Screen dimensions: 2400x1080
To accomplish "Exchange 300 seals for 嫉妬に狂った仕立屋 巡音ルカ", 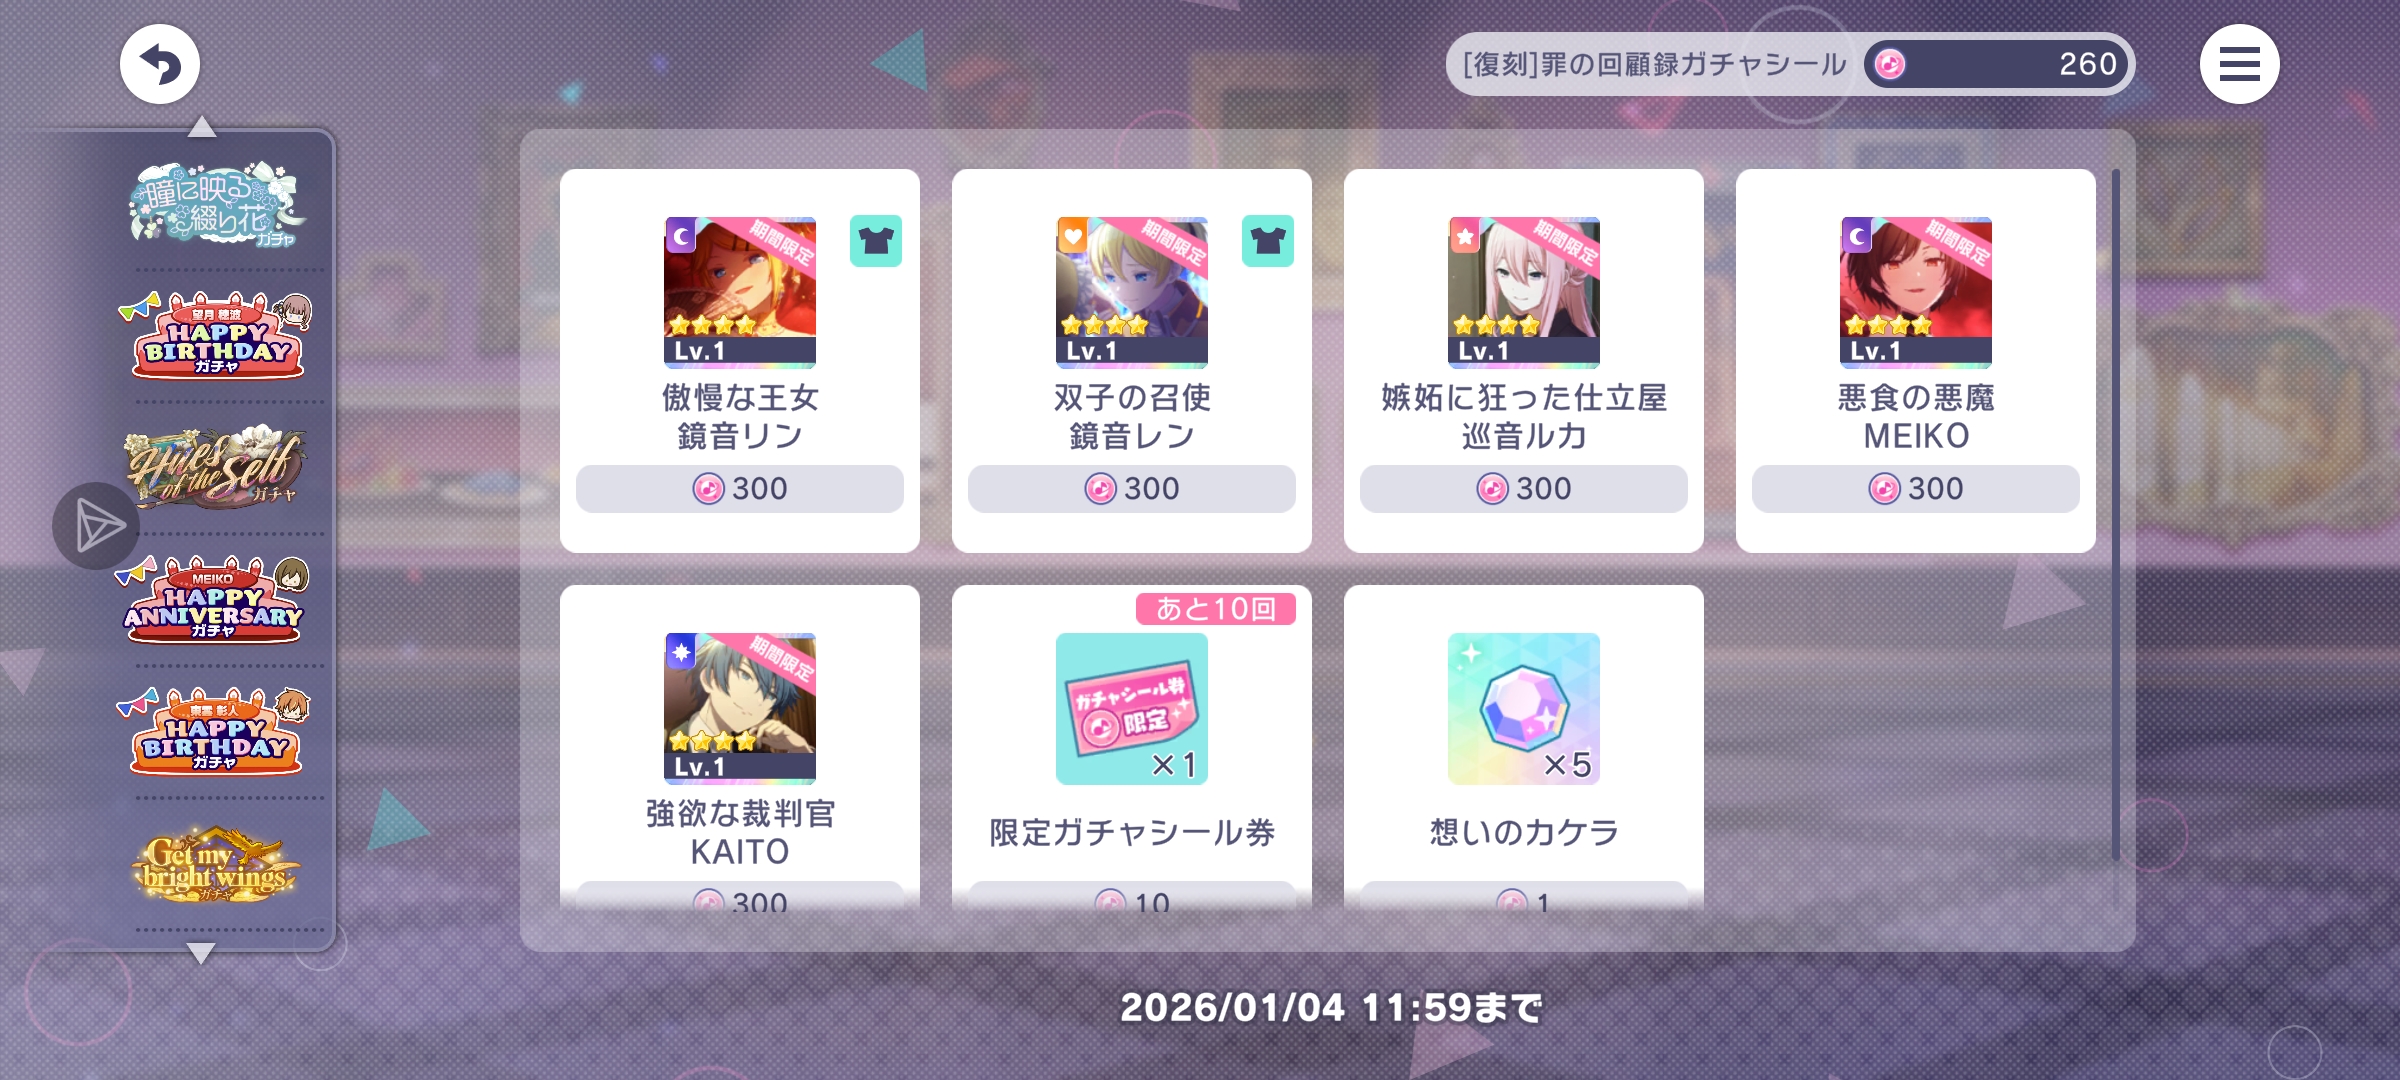I will pos(1524,489).
